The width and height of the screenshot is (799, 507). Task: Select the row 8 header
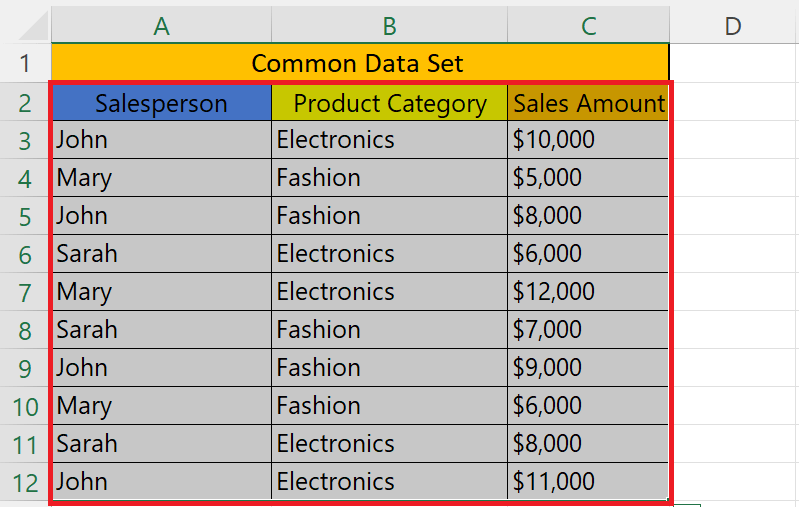tap(25, 330)
